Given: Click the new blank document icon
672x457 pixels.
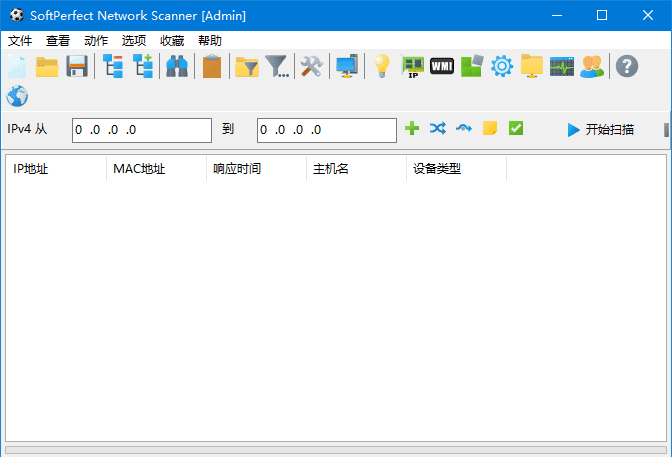Looking at the screenshot, I should 17,66.
